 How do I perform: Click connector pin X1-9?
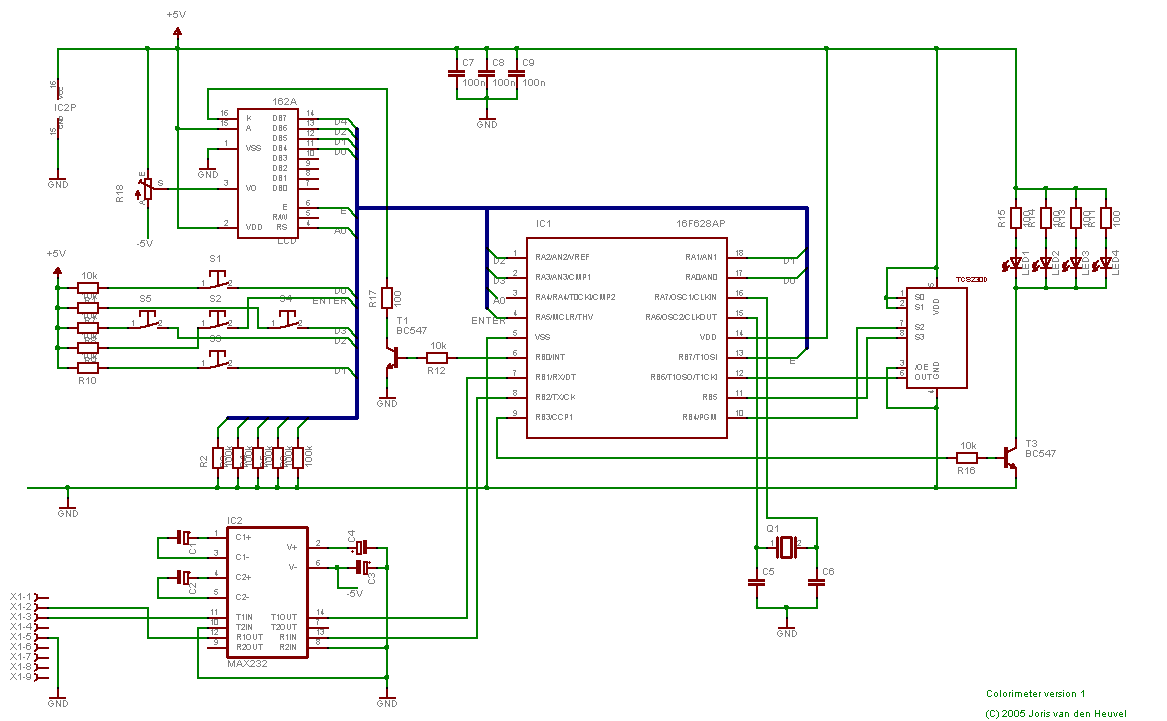click(28, 676)
